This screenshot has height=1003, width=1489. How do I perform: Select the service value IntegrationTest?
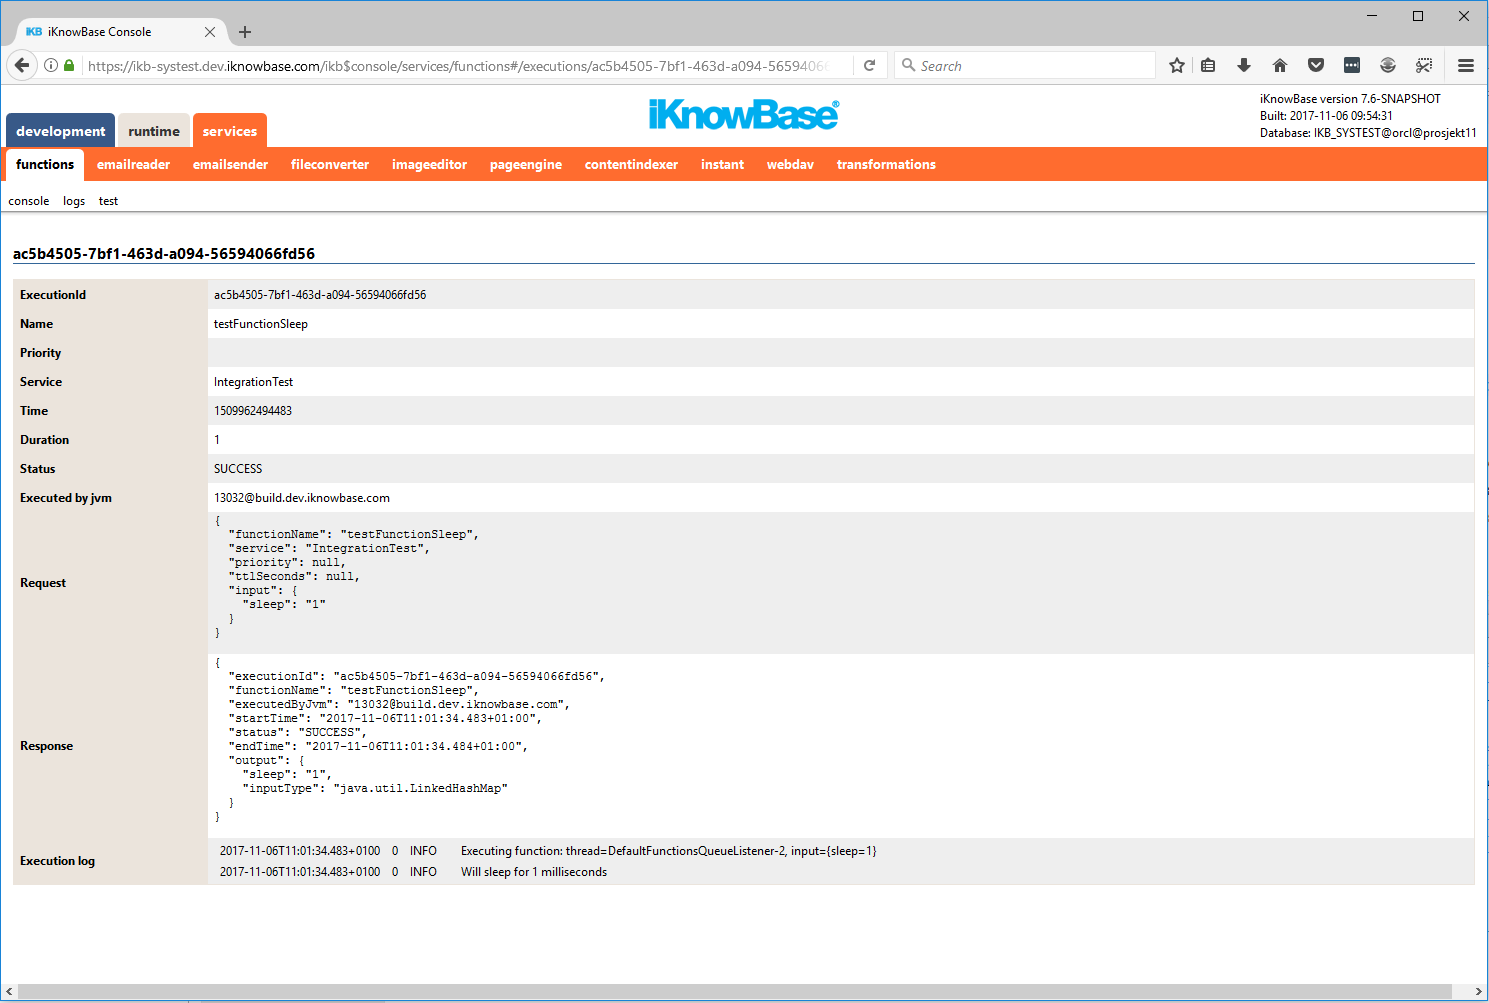tap(253, 382)
